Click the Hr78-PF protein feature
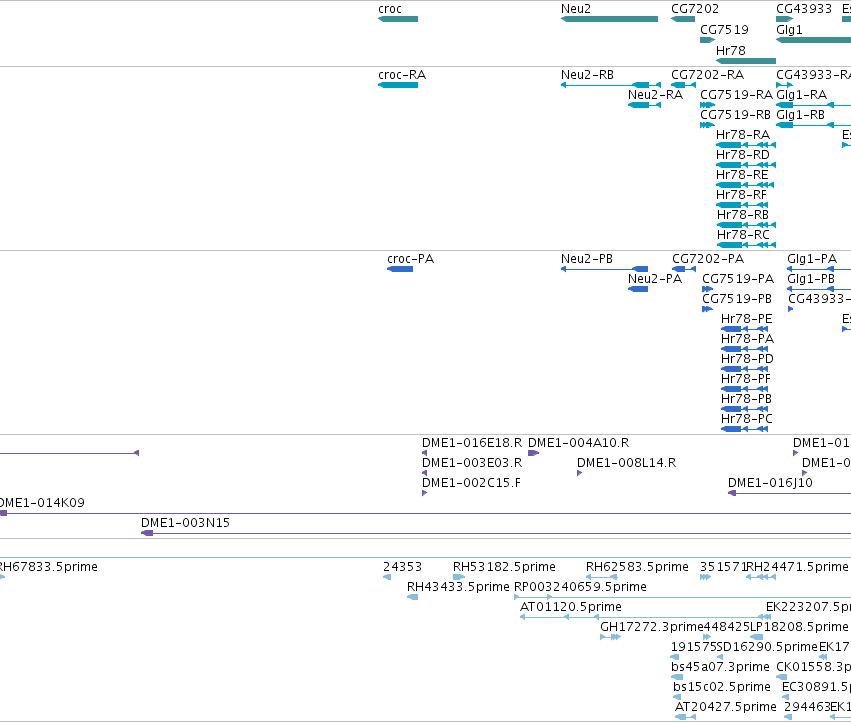This screenshot has width=851, height=722. pyautogui.click(x=744, y=389)
